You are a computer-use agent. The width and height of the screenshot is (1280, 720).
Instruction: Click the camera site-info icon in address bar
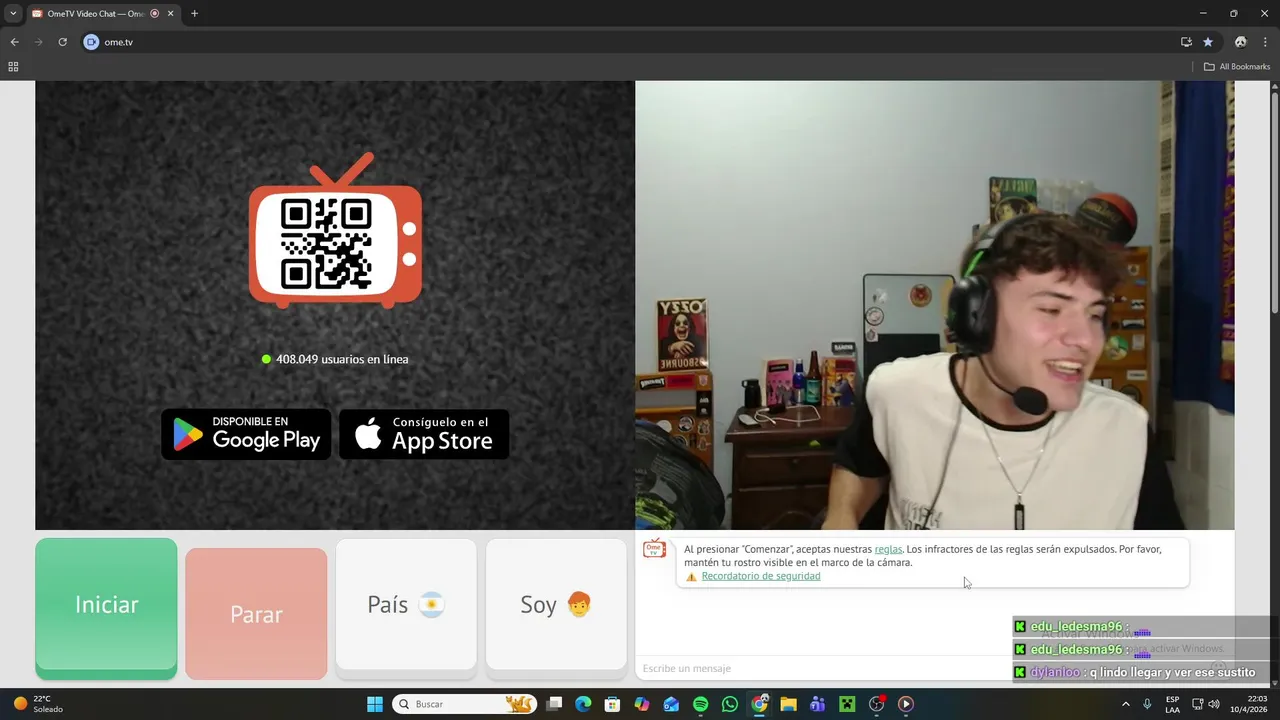(x=91, y=42)
